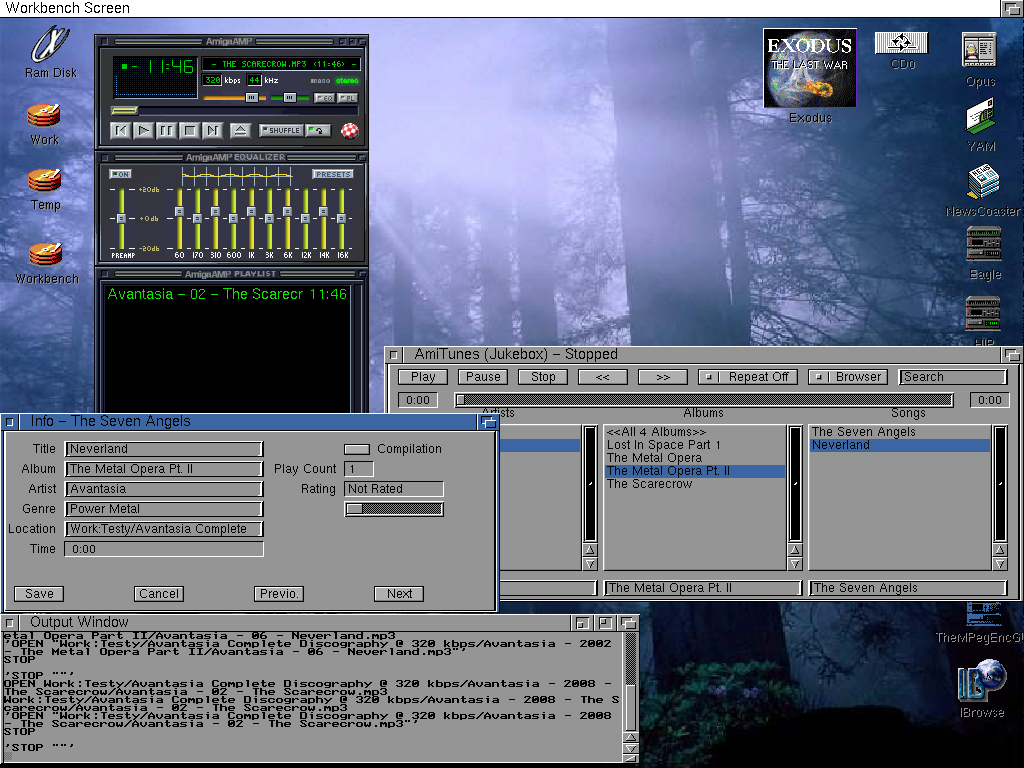The height and width of the screenshot is (768, 1024).
Task: Toggle the EQ window button in AmigaAMP
Action: tap(325, 98)
